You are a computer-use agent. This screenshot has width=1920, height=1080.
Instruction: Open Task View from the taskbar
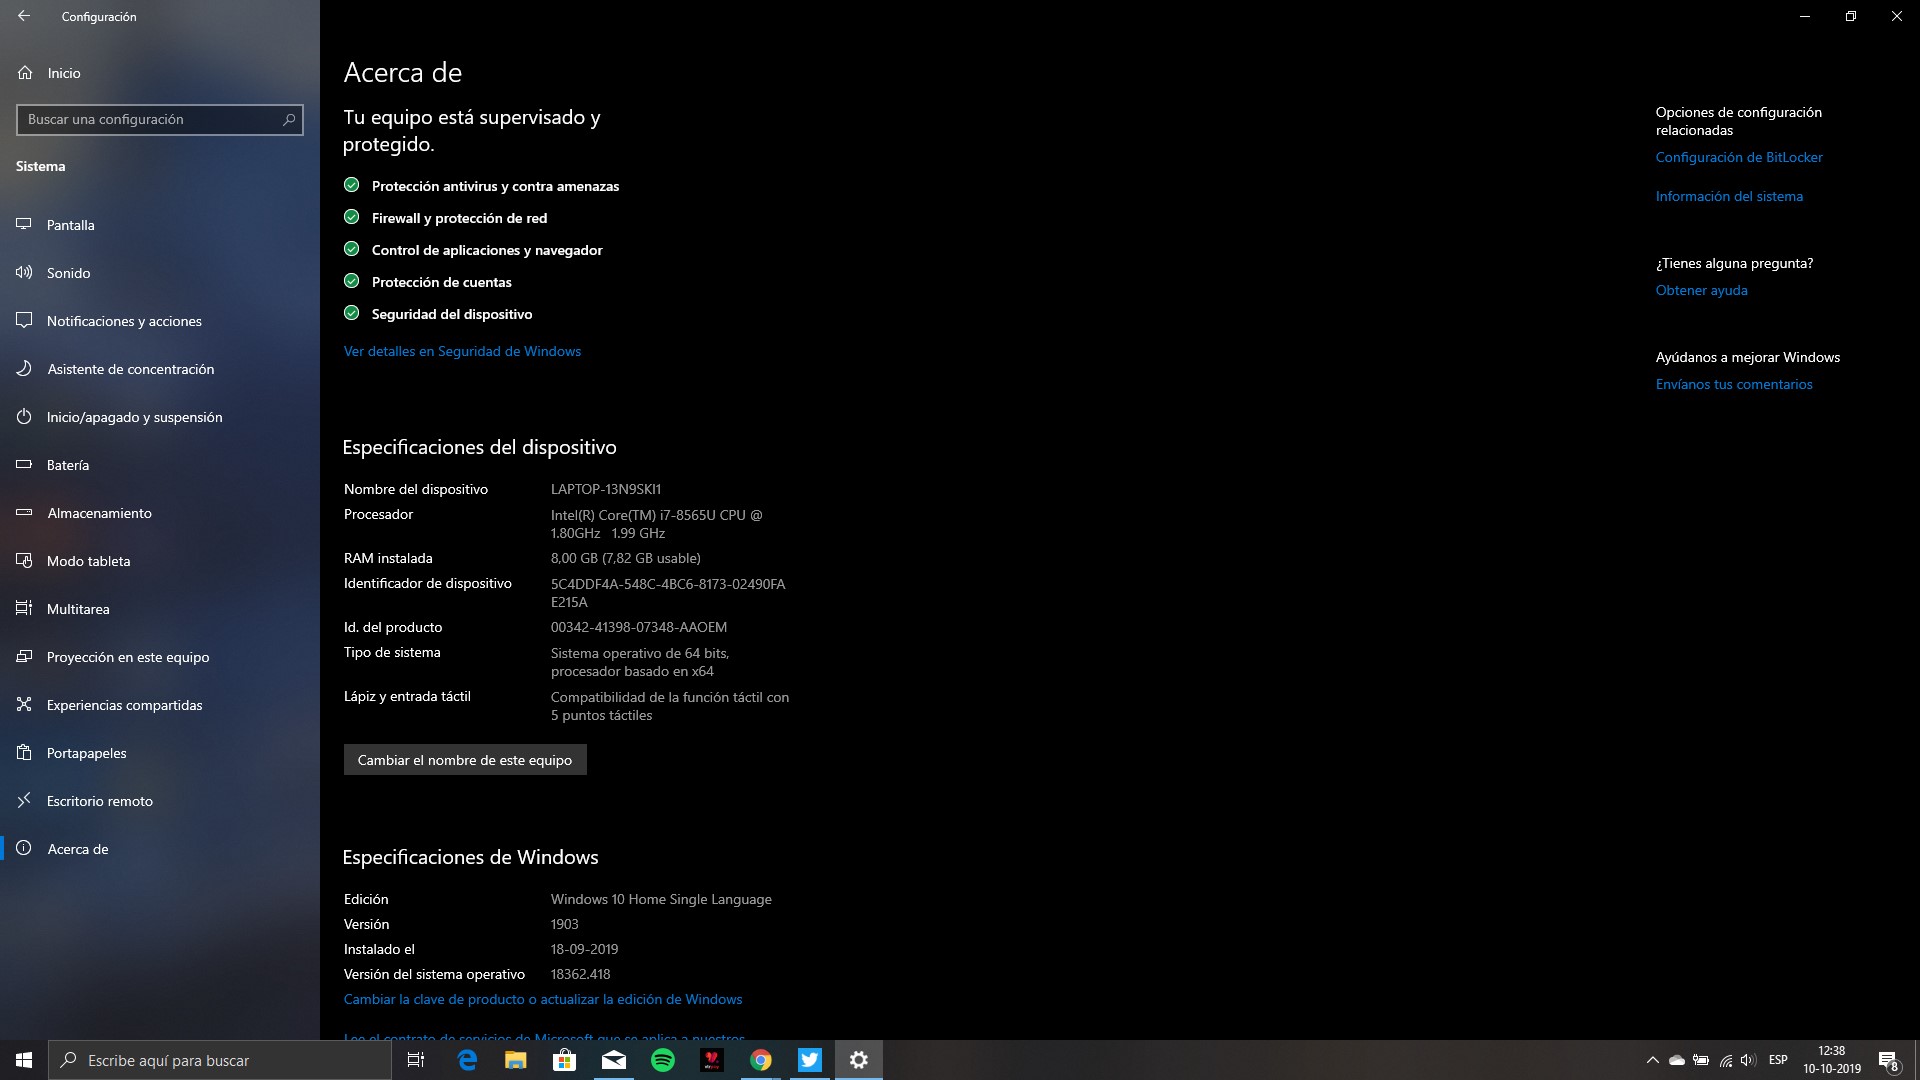416,1060
